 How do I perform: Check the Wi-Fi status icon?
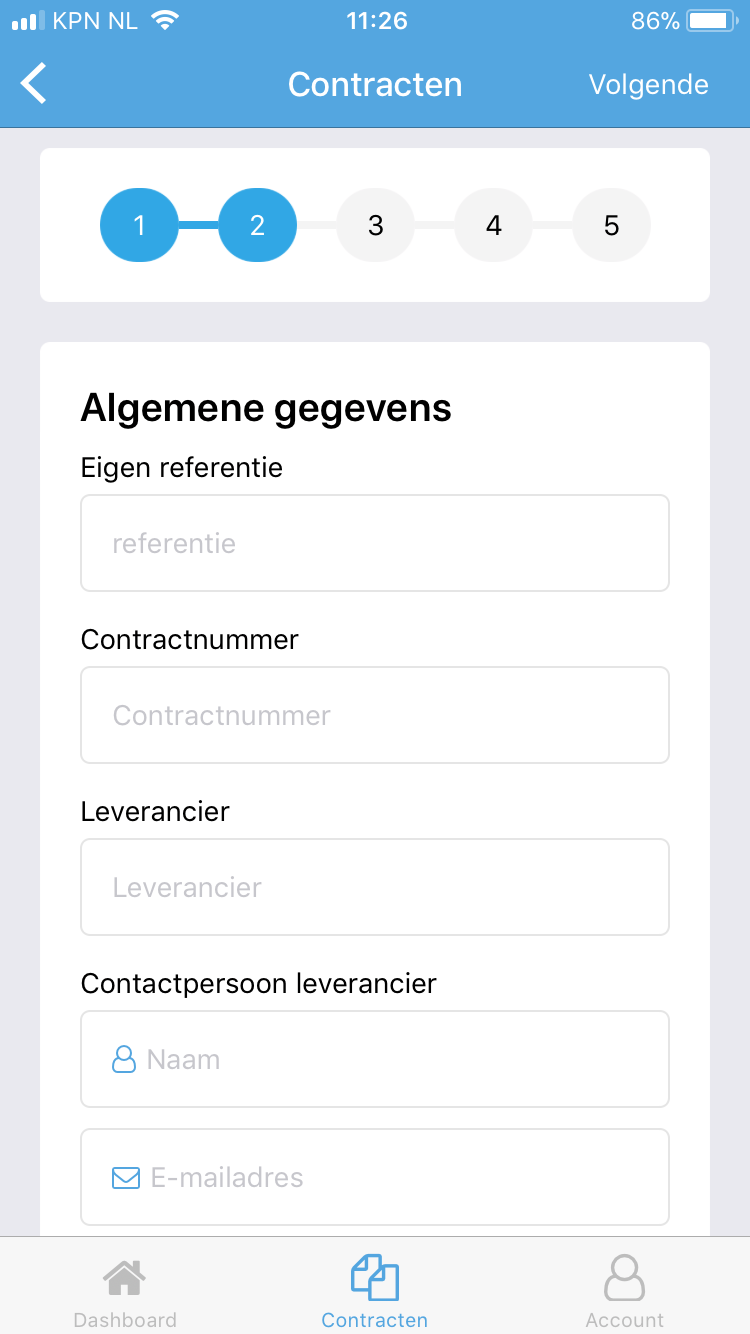pos(165,20)
